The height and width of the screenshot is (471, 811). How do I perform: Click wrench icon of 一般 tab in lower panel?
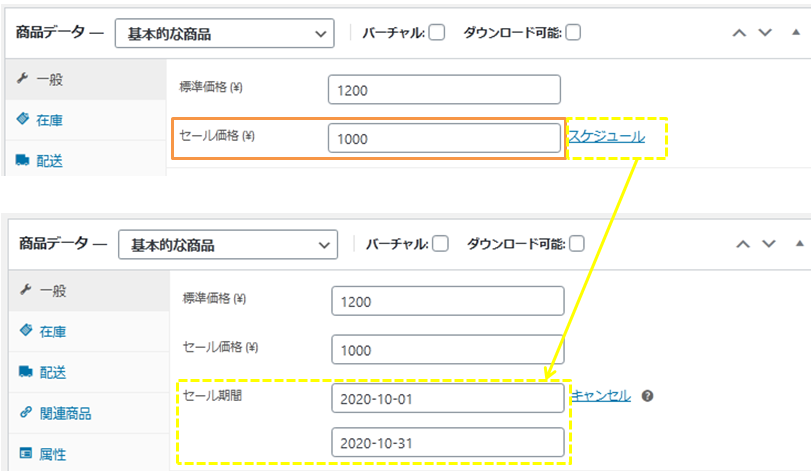click(26, 290)
